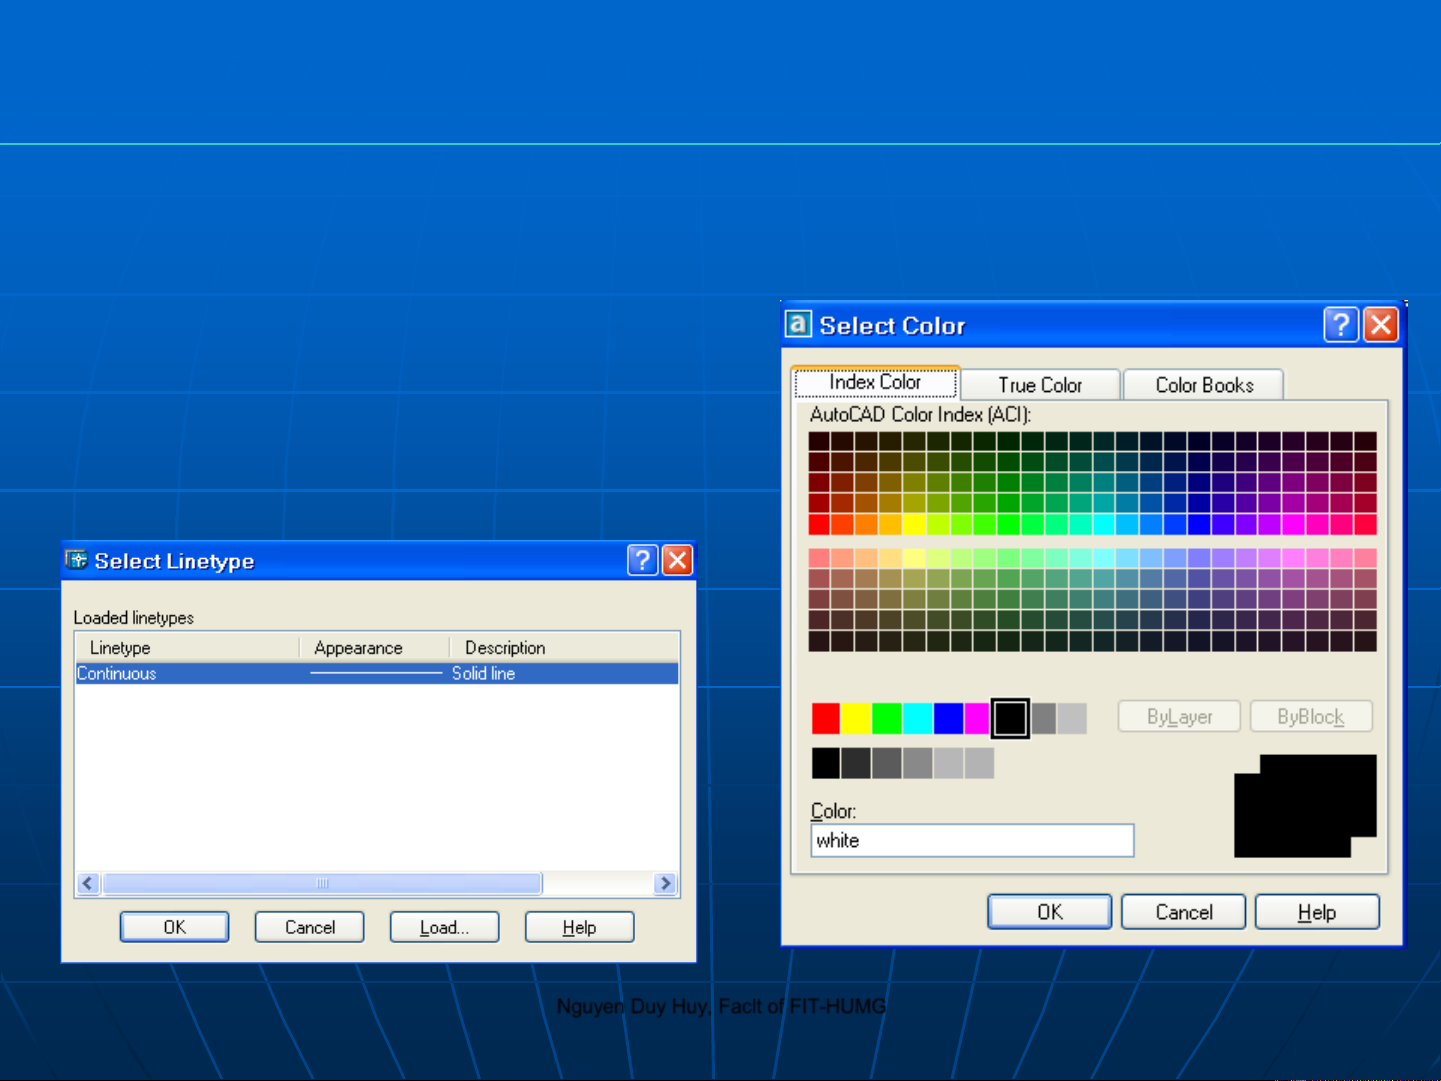Select the cyan standard color swatch

pyautogui.click(x=917, y=718)
